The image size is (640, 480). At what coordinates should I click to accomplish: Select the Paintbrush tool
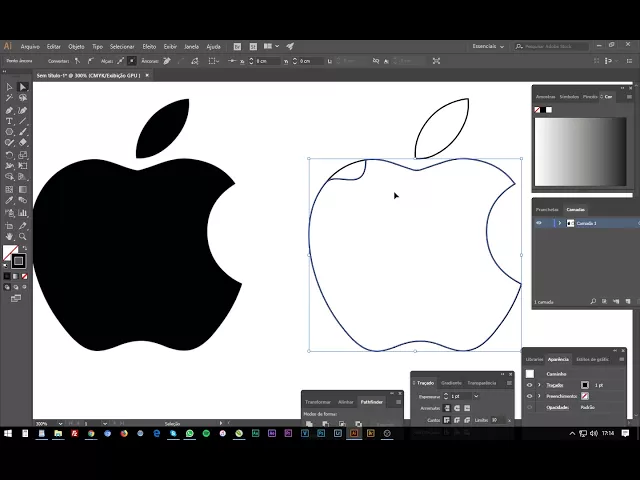coord(22,132)
